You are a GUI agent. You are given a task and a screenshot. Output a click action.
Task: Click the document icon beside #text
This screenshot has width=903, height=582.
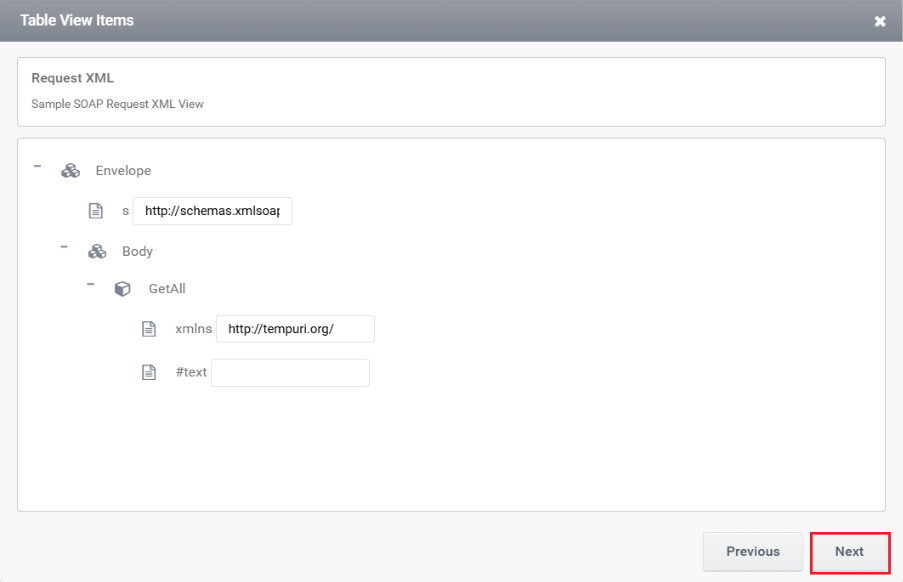[149, 372]
